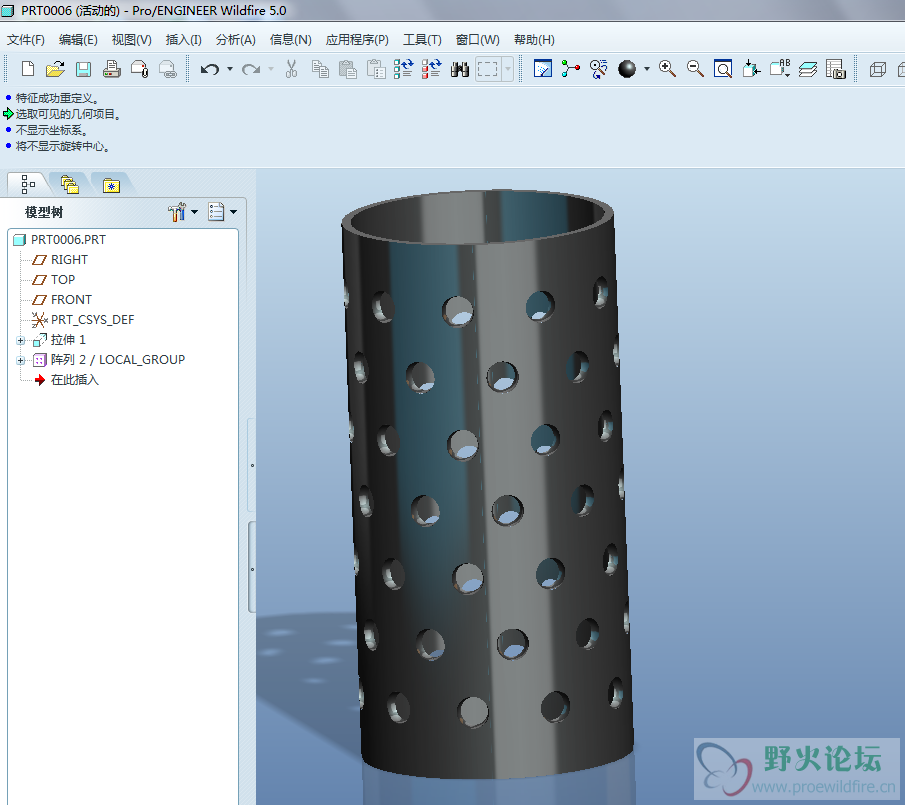Switch to the Favorites navigator tab
This screenshot has width=905, height=805.
coord(111,185)
